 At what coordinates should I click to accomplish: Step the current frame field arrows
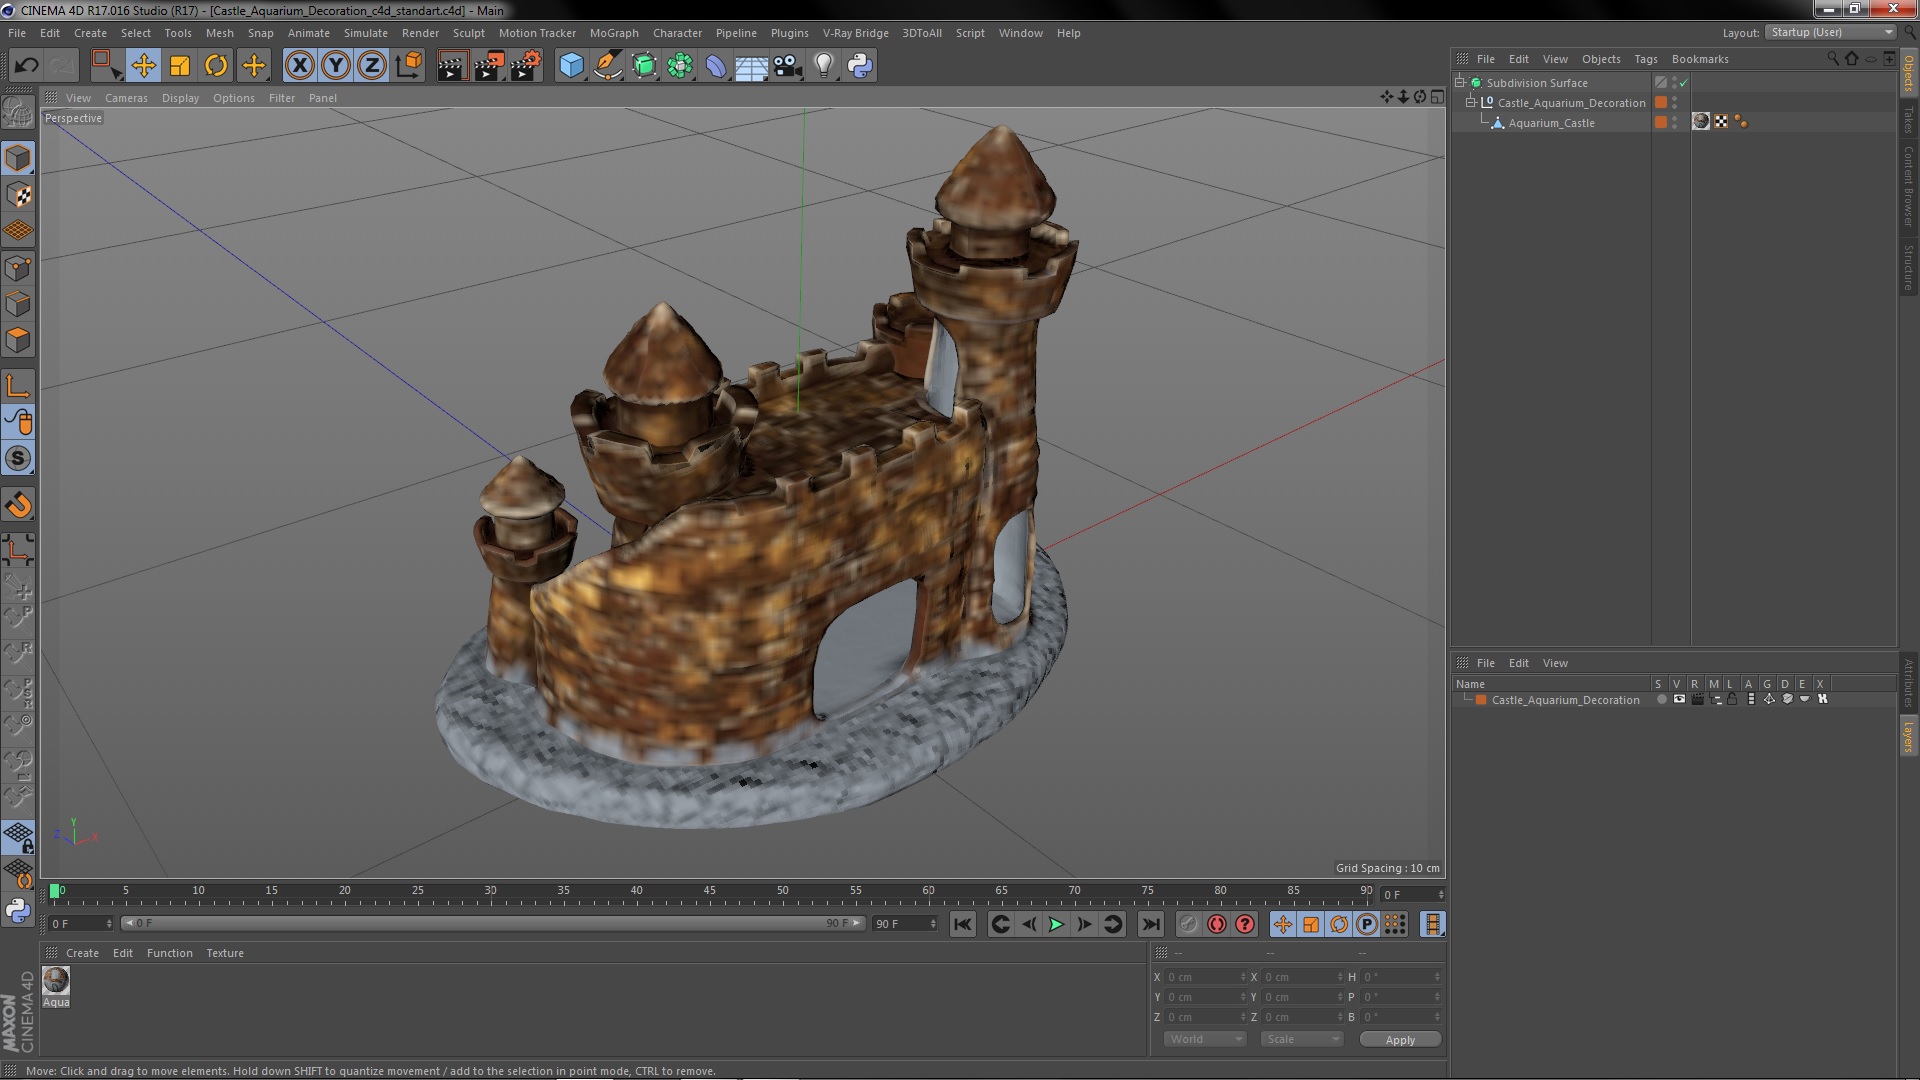(x=1441, y=894)
